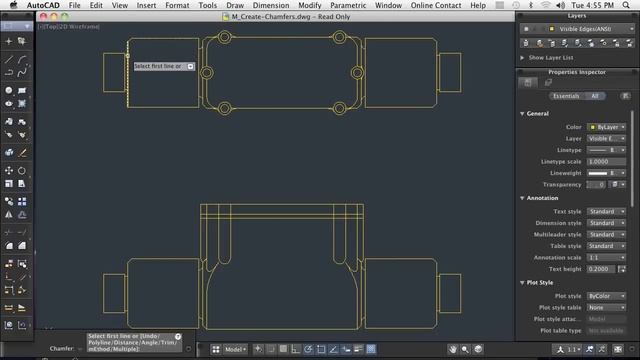Open macOS Spotlight search
The width and height of the screenshot is (640, 360).
coord(626,5)
